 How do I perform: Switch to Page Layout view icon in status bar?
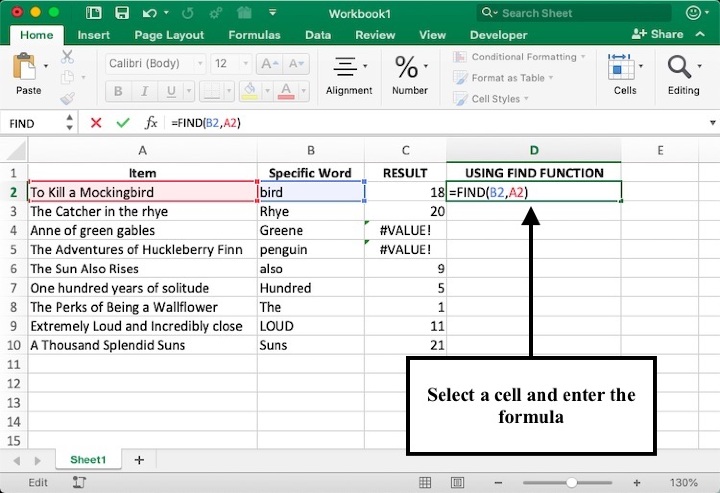(457, 482)
